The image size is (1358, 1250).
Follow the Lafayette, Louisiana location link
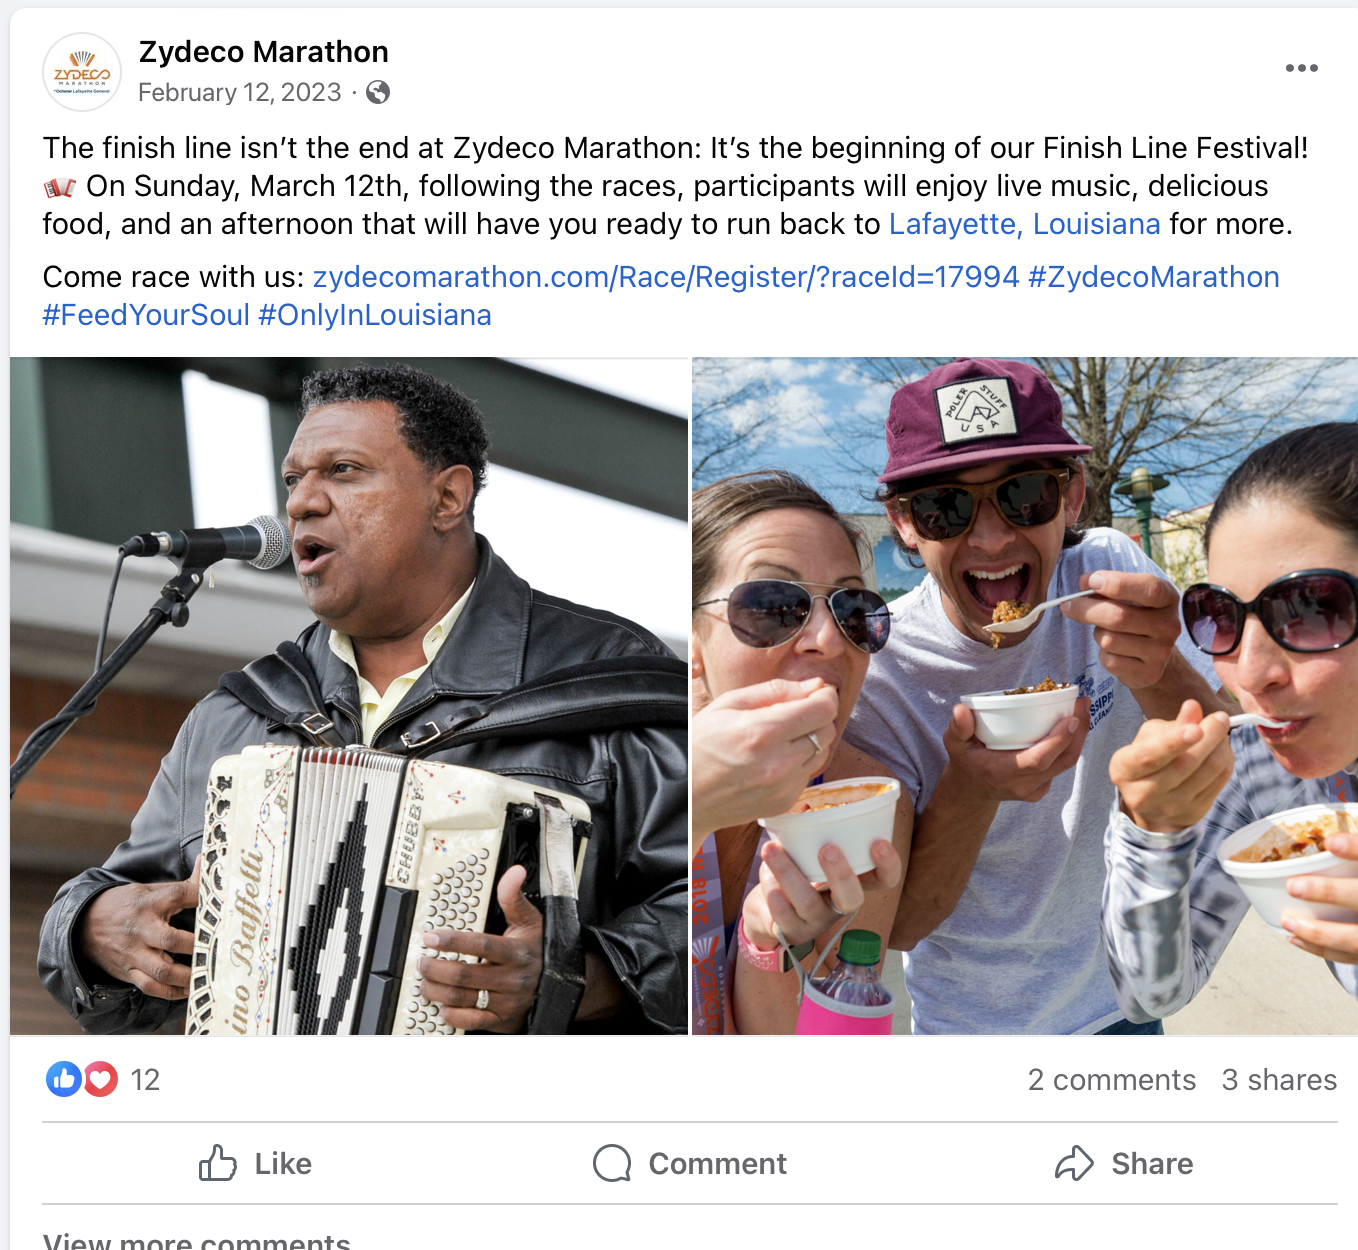(x=1024, y=224)
